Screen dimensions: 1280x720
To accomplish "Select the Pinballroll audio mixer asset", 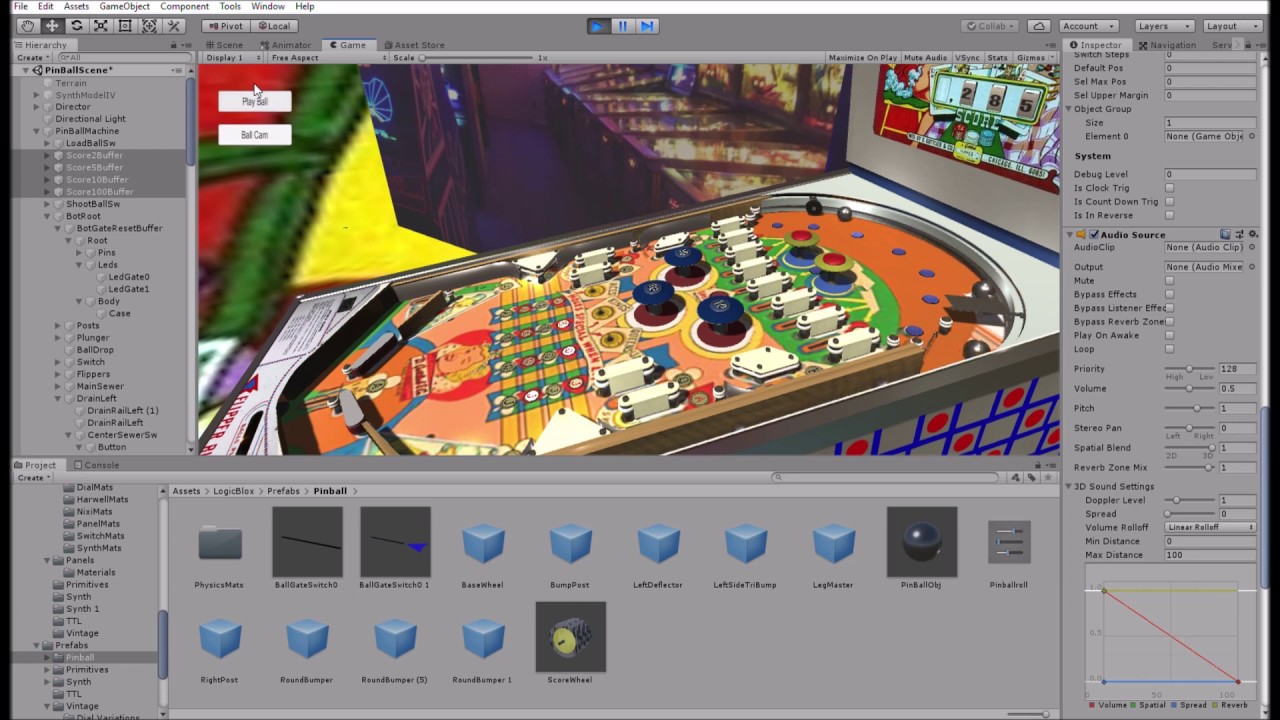I will [1009, 542].
